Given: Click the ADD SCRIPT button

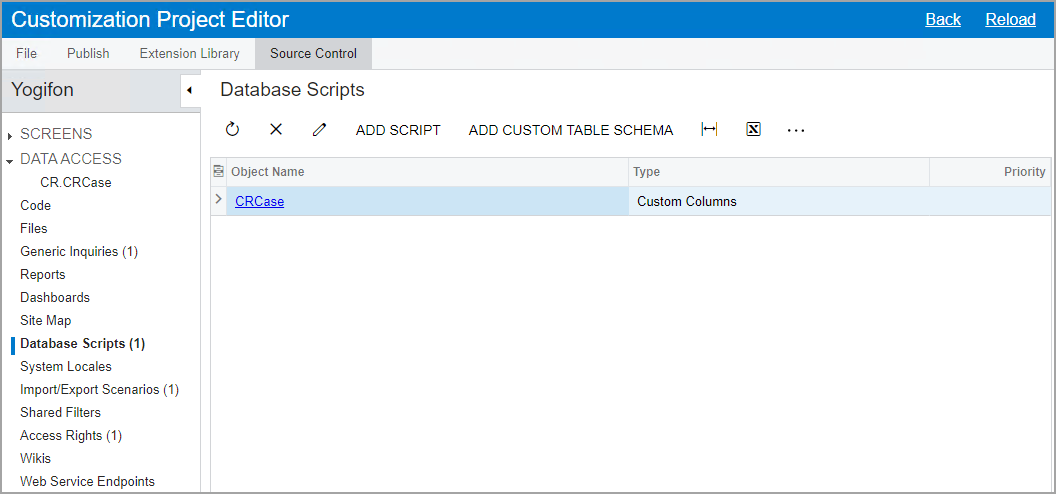Looking at the screenshot, I should pos(398,130).
